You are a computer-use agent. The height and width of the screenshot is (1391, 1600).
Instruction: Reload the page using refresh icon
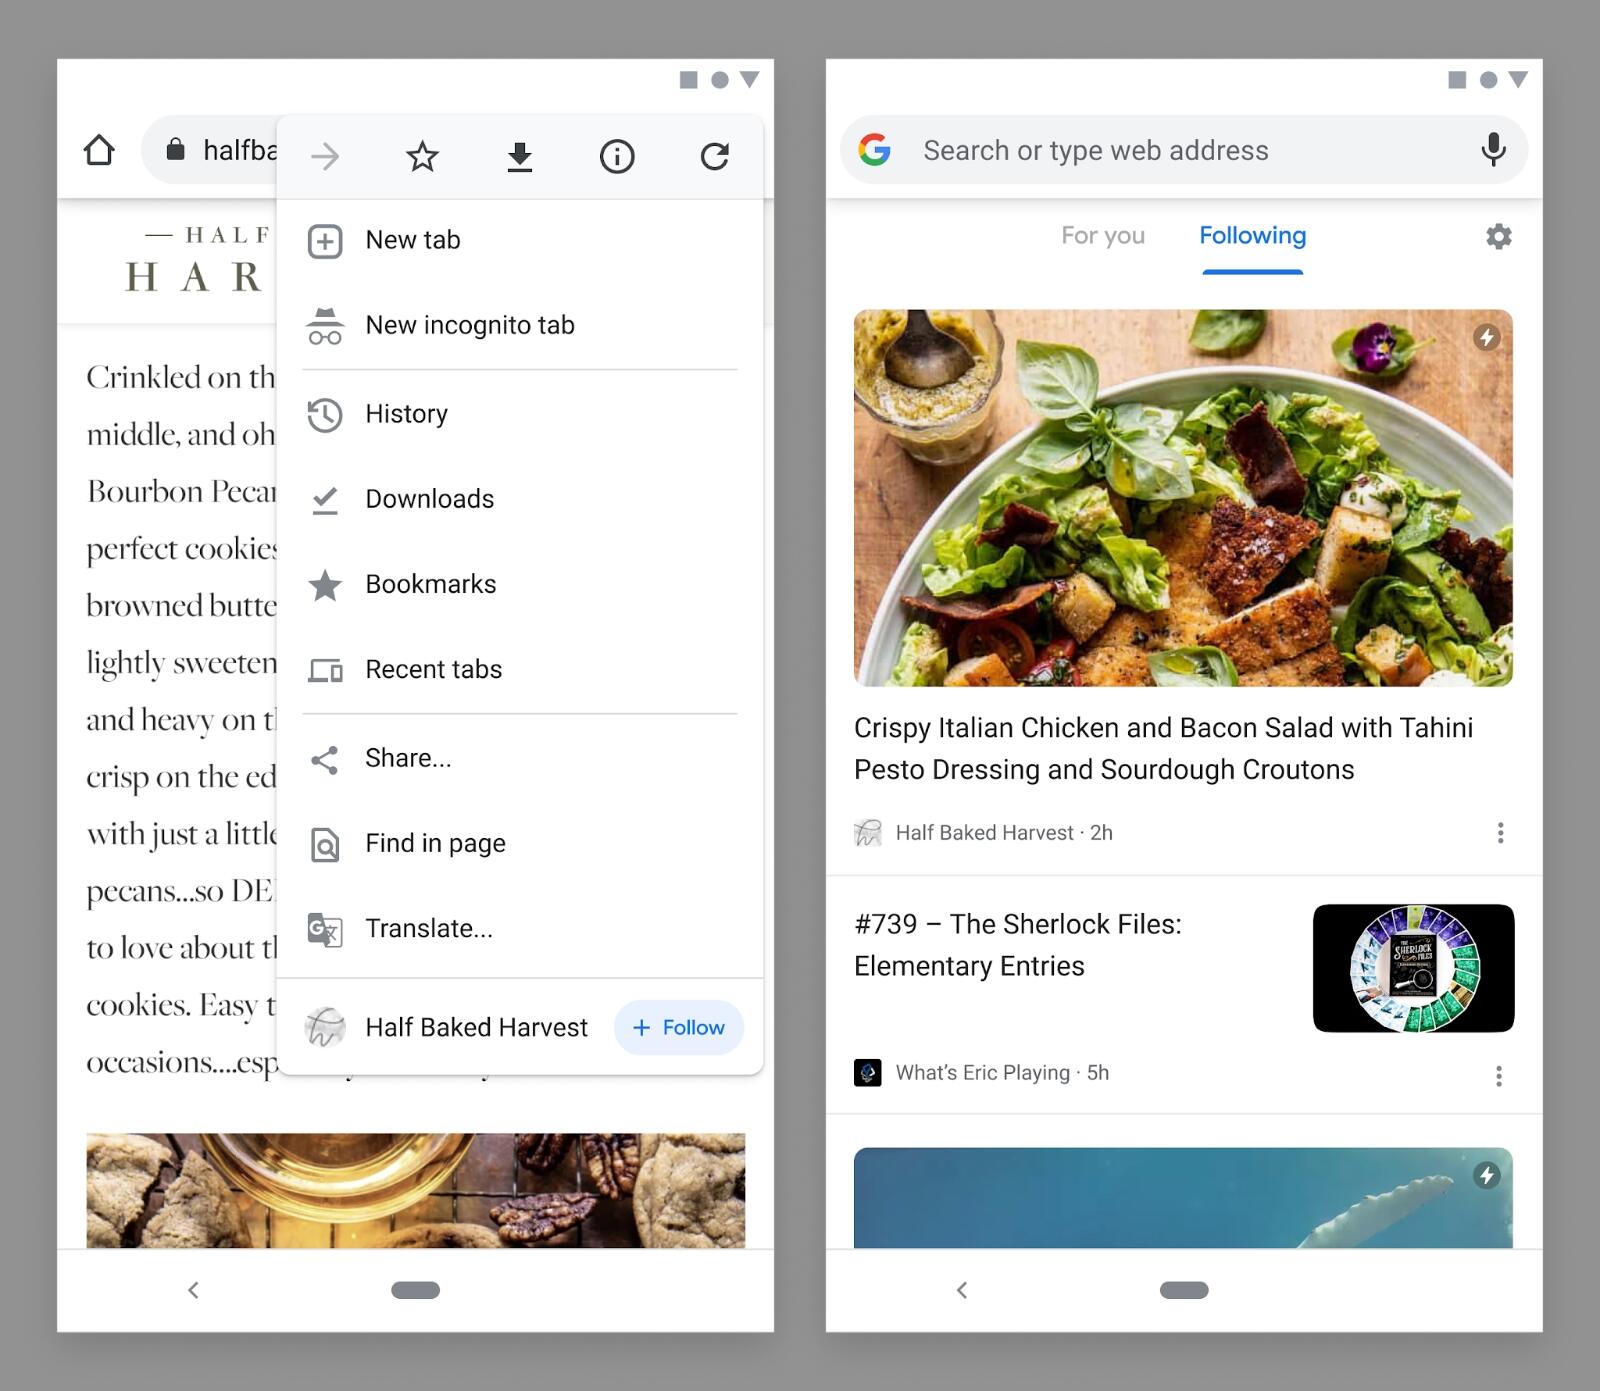(x=714, y=157)
